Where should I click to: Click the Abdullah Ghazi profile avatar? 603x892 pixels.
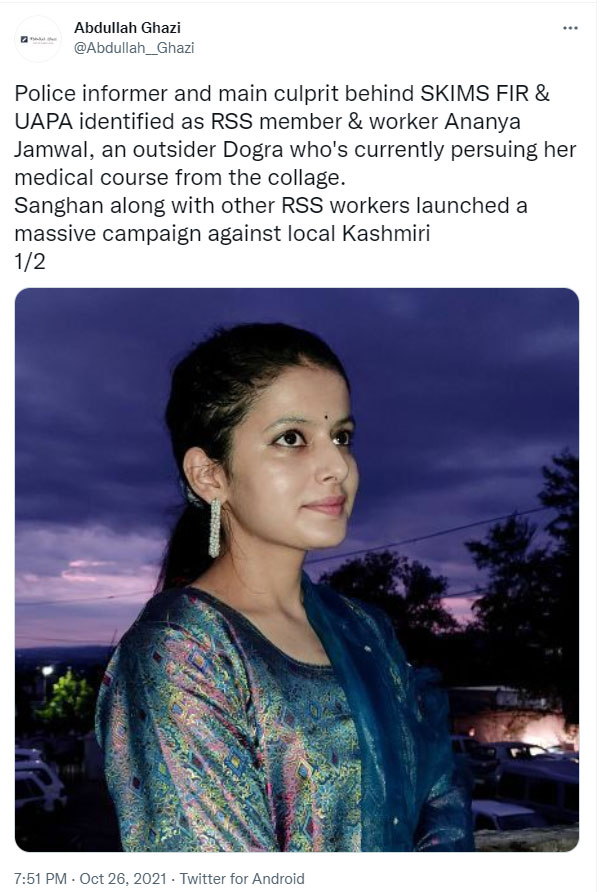(x=38, y=39)
